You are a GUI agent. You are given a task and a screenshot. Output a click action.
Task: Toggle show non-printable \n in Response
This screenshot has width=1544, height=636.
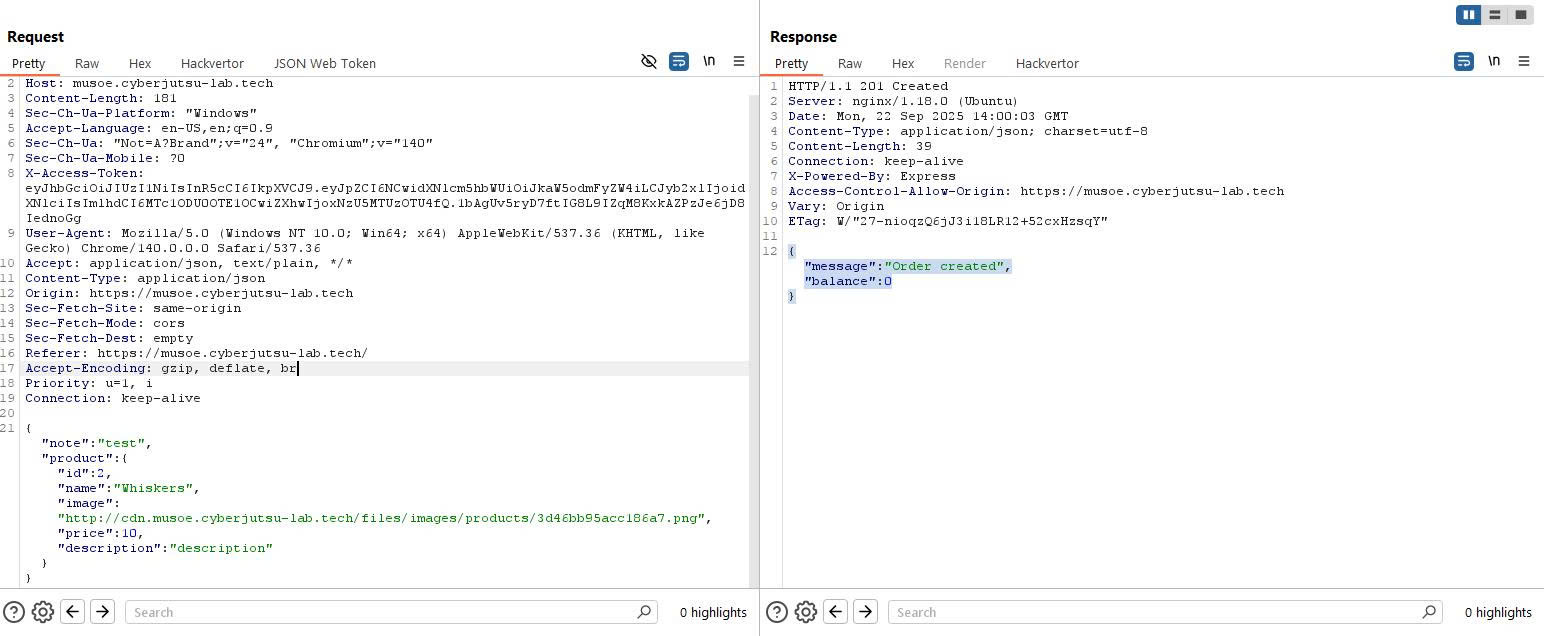[1494, 61]
